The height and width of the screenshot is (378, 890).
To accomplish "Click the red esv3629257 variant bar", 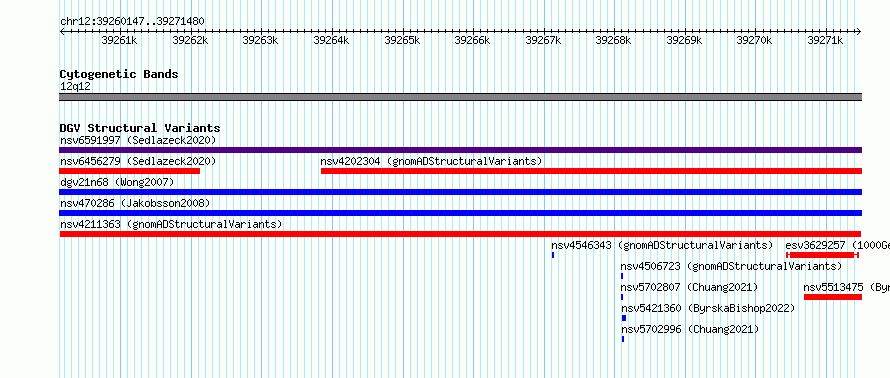I will (x=822, y=255).
